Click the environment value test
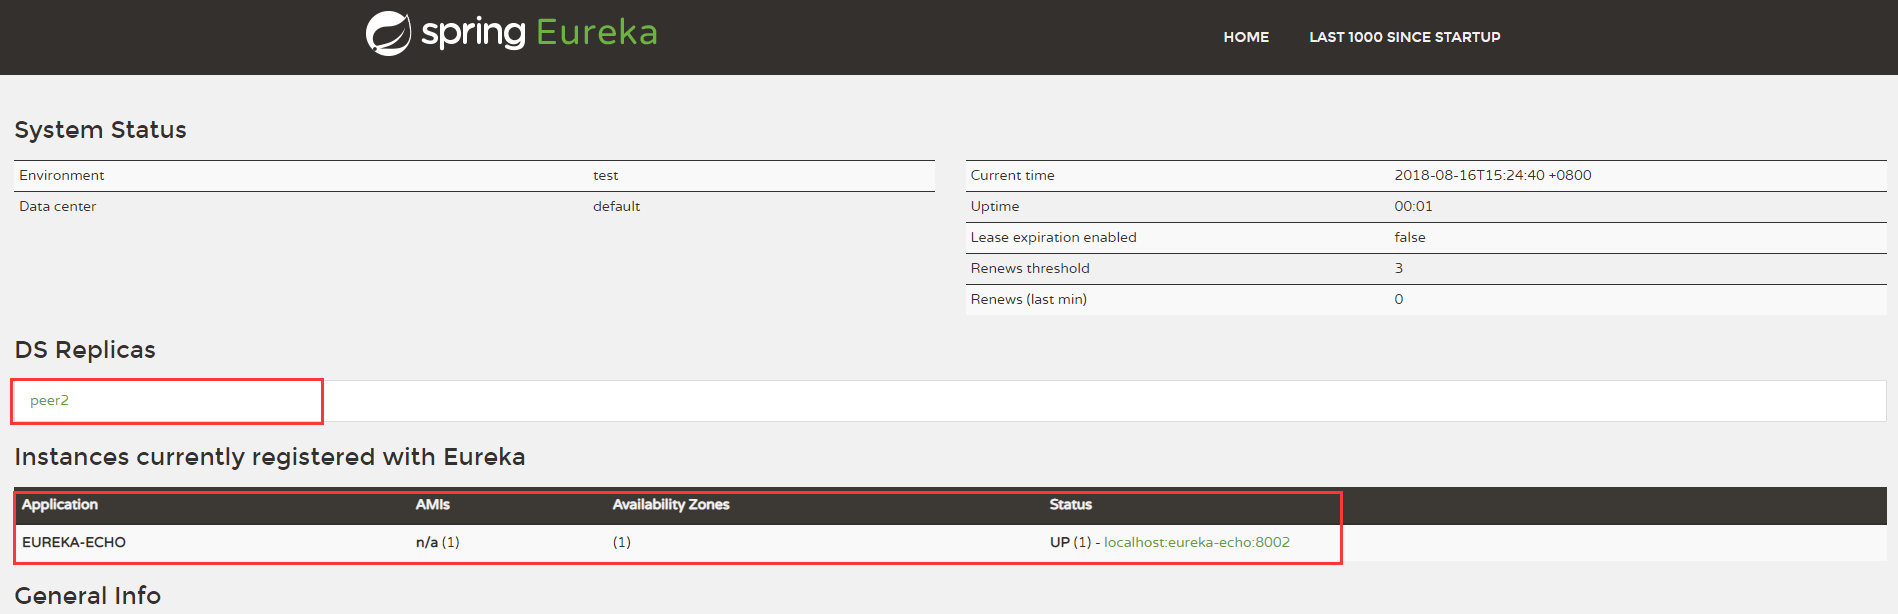This screenshot has width=1898, height=614. [606, 175]
